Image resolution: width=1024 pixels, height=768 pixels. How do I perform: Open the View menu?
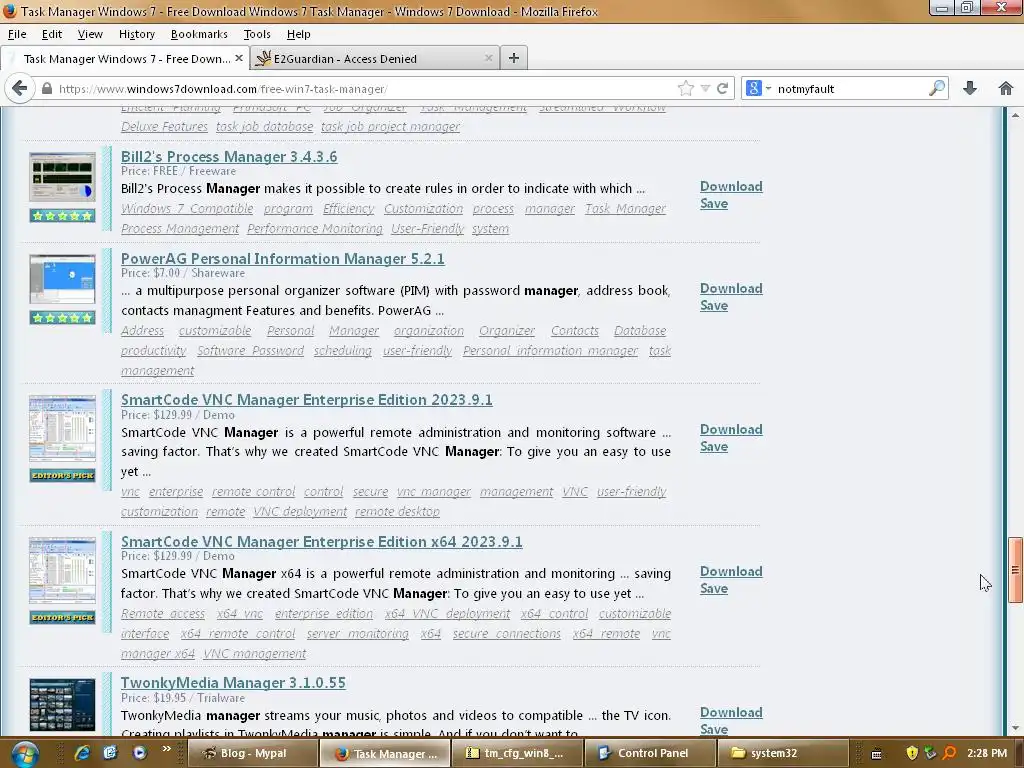click(x=89, y=34)
